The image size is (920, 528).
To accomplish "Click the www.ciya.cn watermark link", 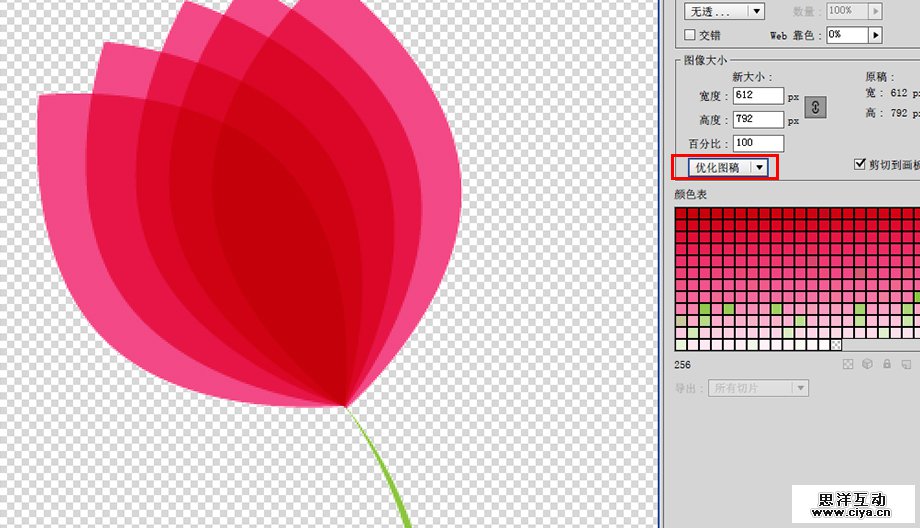I will coord(851,513).
